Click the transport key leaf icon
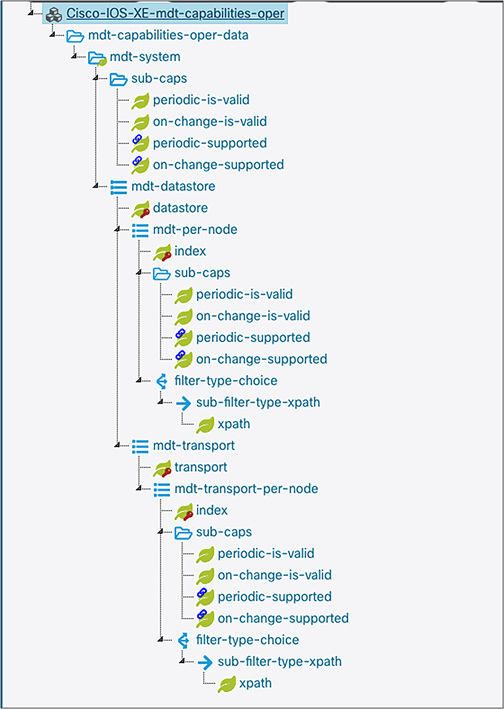Screen dimensions: 504x709 pos(162,468)
